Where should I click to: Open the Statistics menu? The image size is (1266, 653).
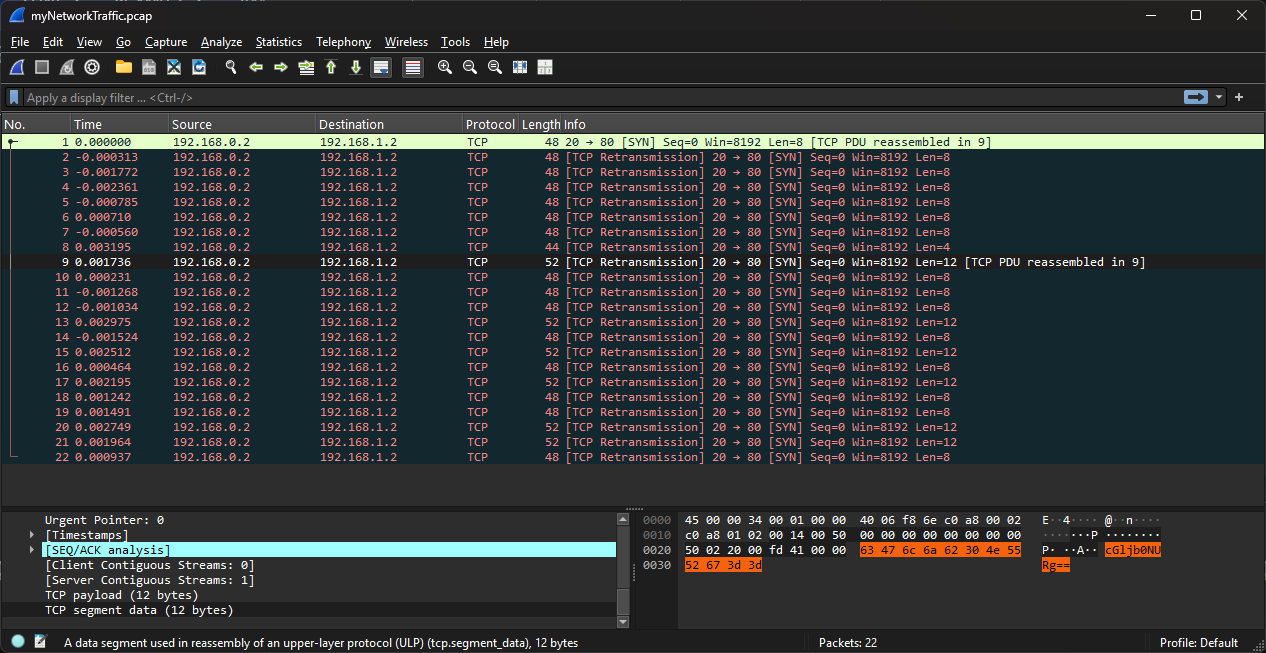coord(278,42)
